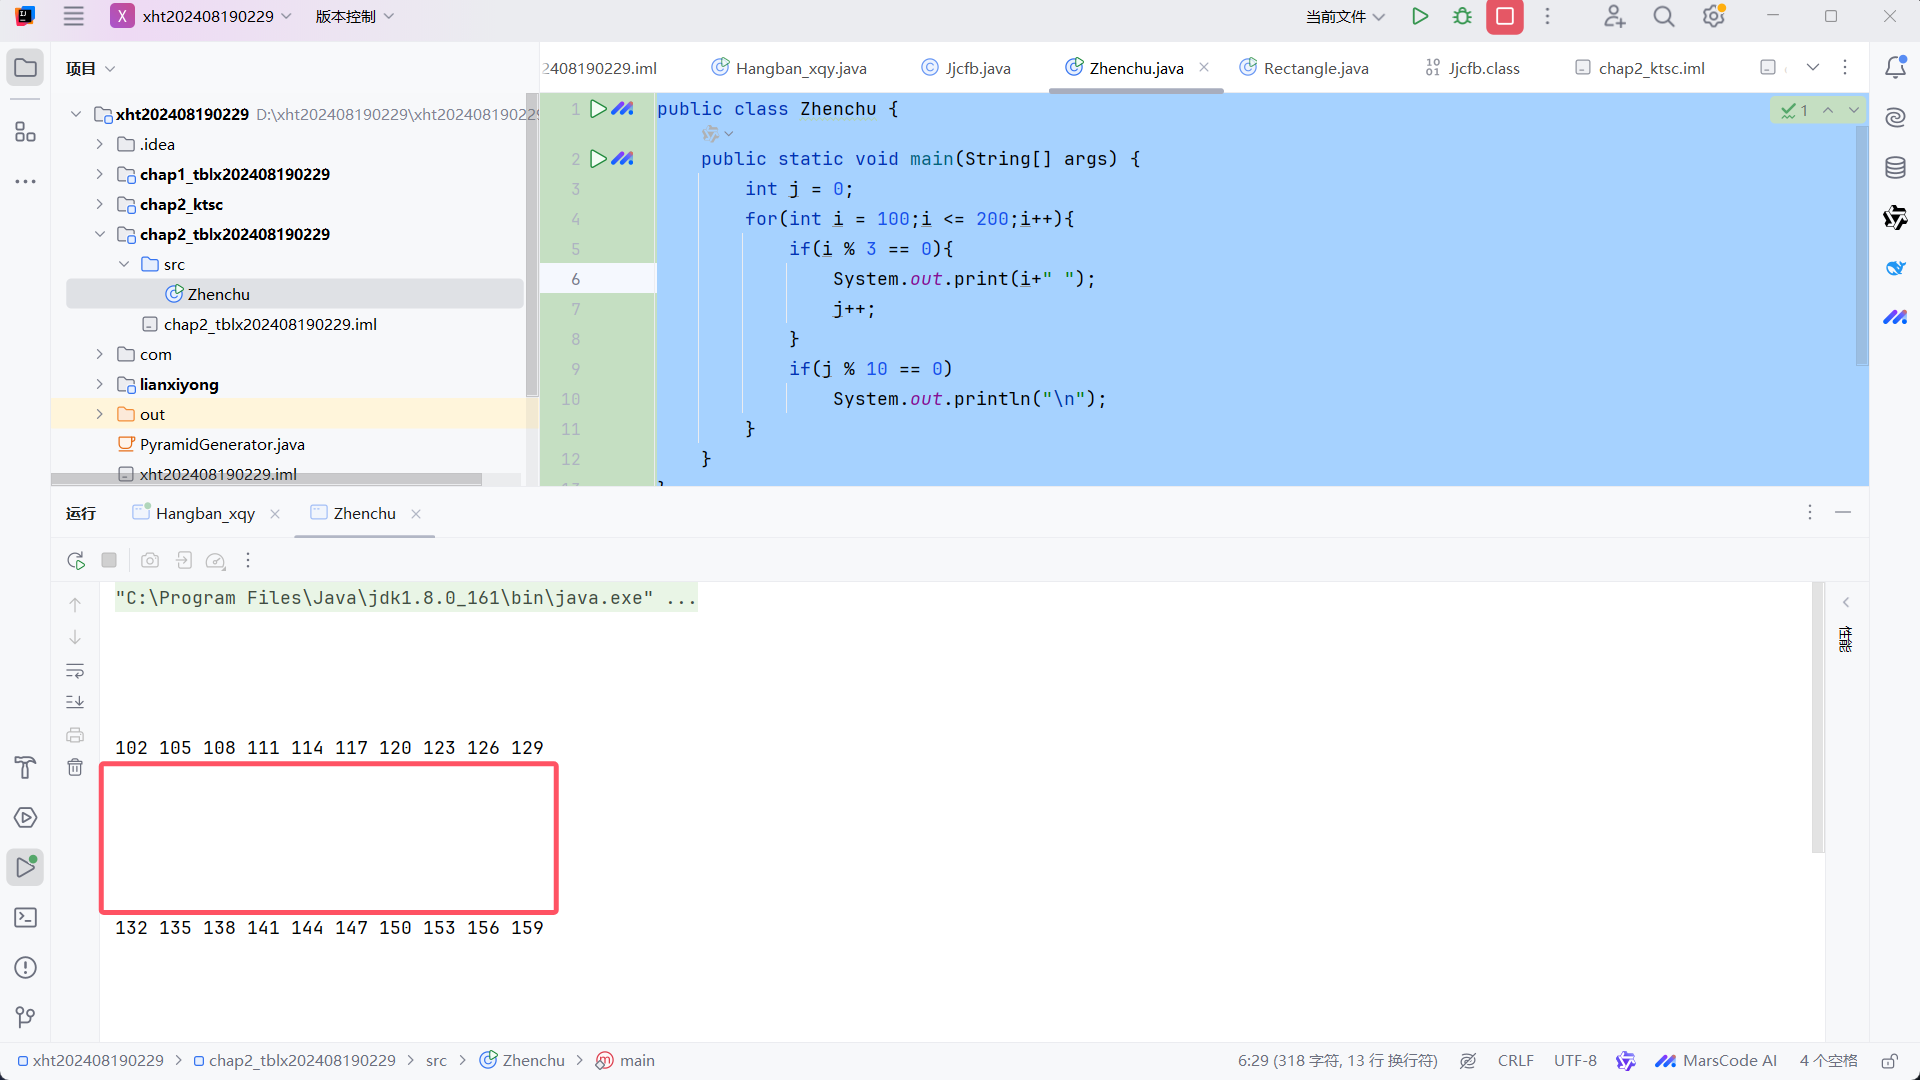The image size is (1920, 1080).
Task: Open the main hamburger menu
Action: pos(73,16)
